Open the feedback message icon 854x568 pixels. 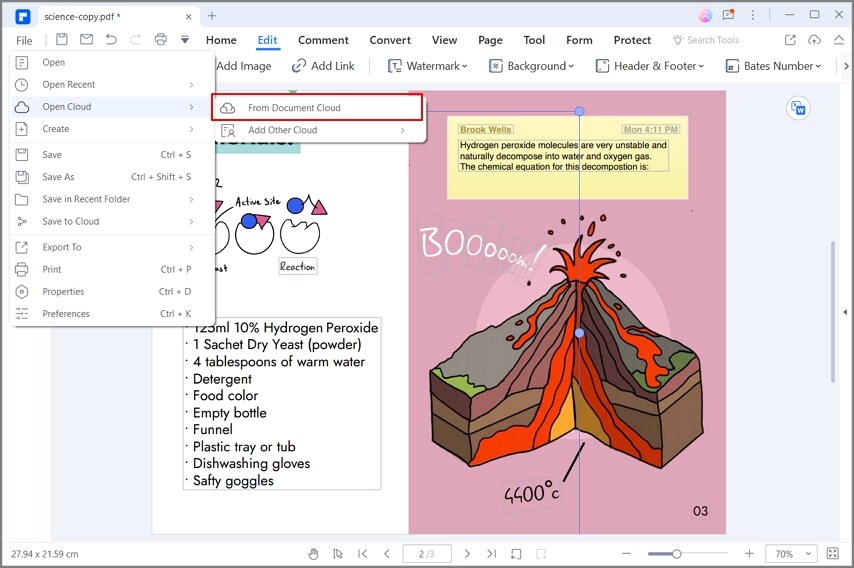(728, 15)
